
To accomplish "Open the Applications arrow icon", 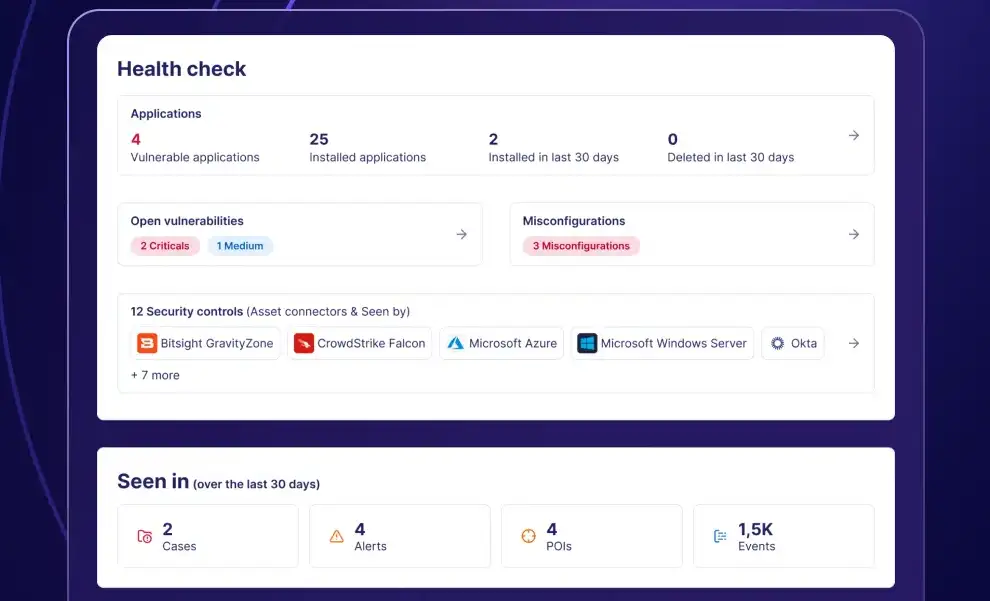I will (854, 135).
